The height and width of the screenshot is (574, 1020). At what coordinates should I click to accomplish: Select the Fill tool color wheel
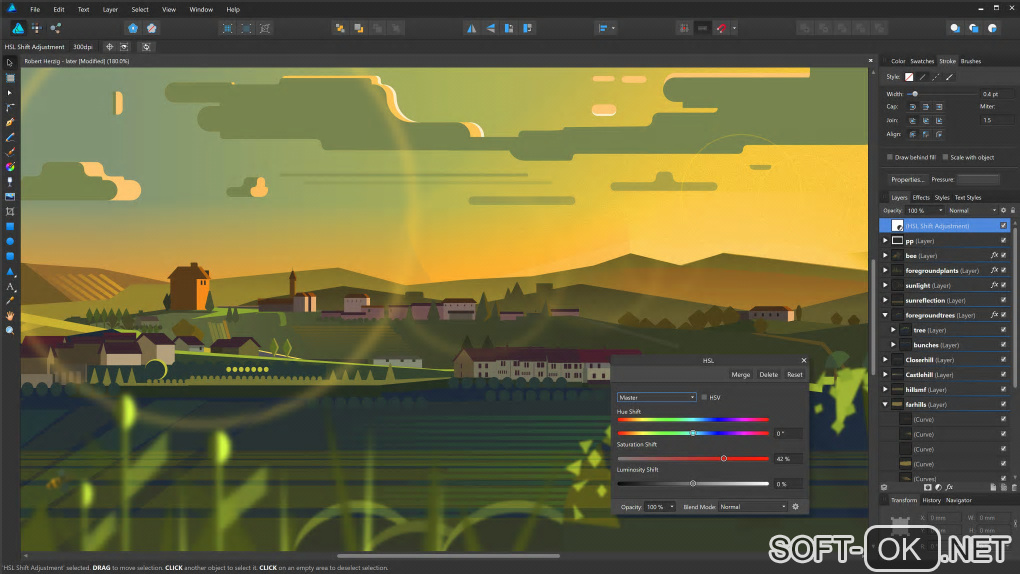10,167
